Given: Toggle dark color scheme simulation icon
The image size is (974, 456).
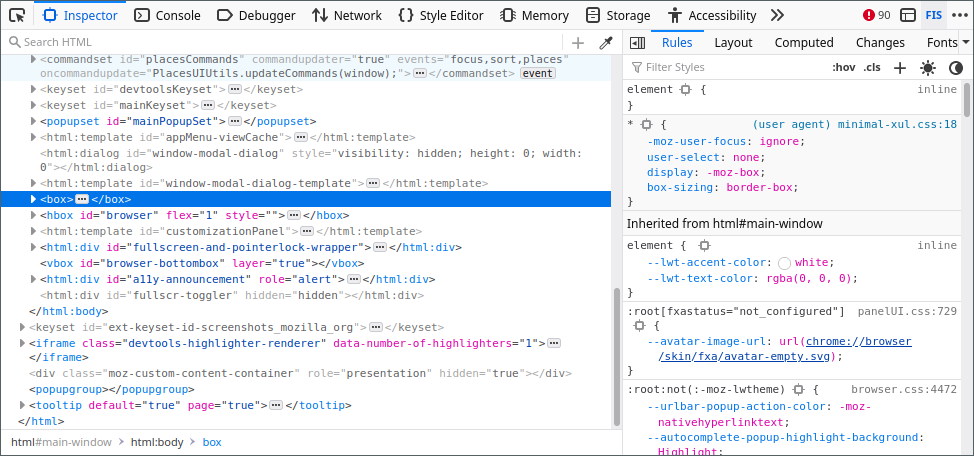Looking at the screenshot, I should (955, 67).
